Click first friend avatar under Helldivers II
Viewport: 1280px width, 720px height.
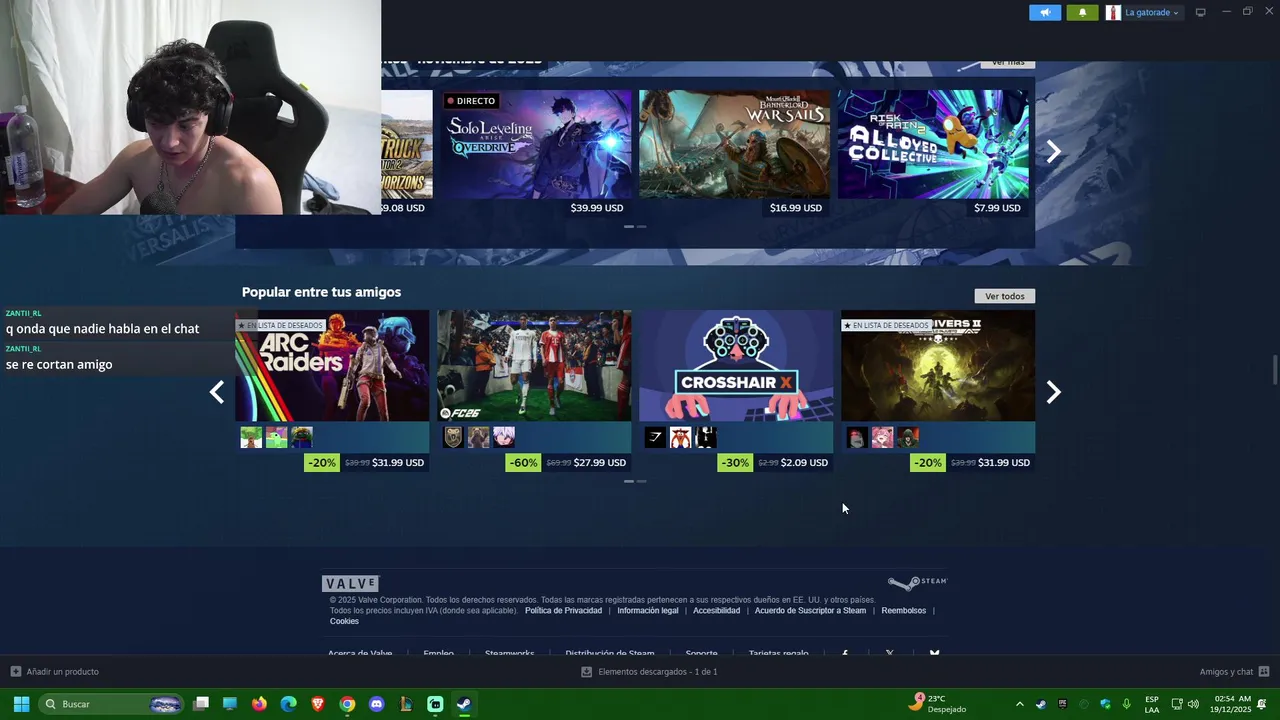pos(857,437)
